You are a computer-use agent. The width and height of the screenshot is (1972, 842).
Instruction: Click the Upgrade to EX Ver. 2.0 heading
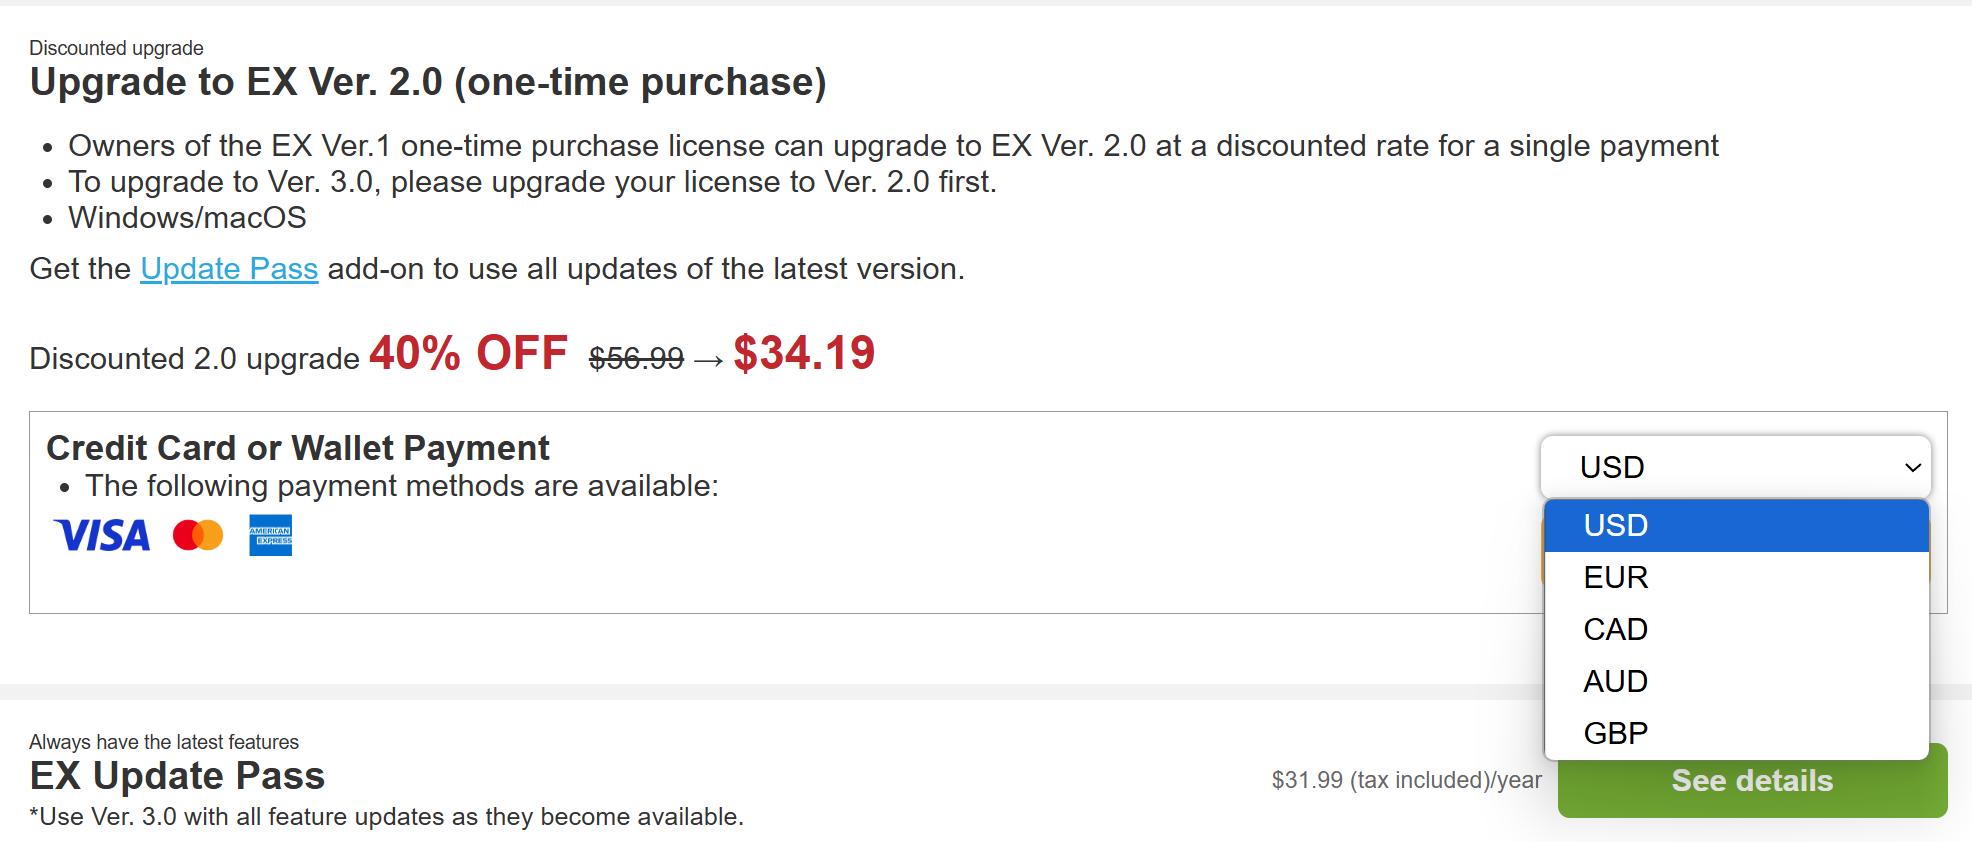[x=428, y=82]
